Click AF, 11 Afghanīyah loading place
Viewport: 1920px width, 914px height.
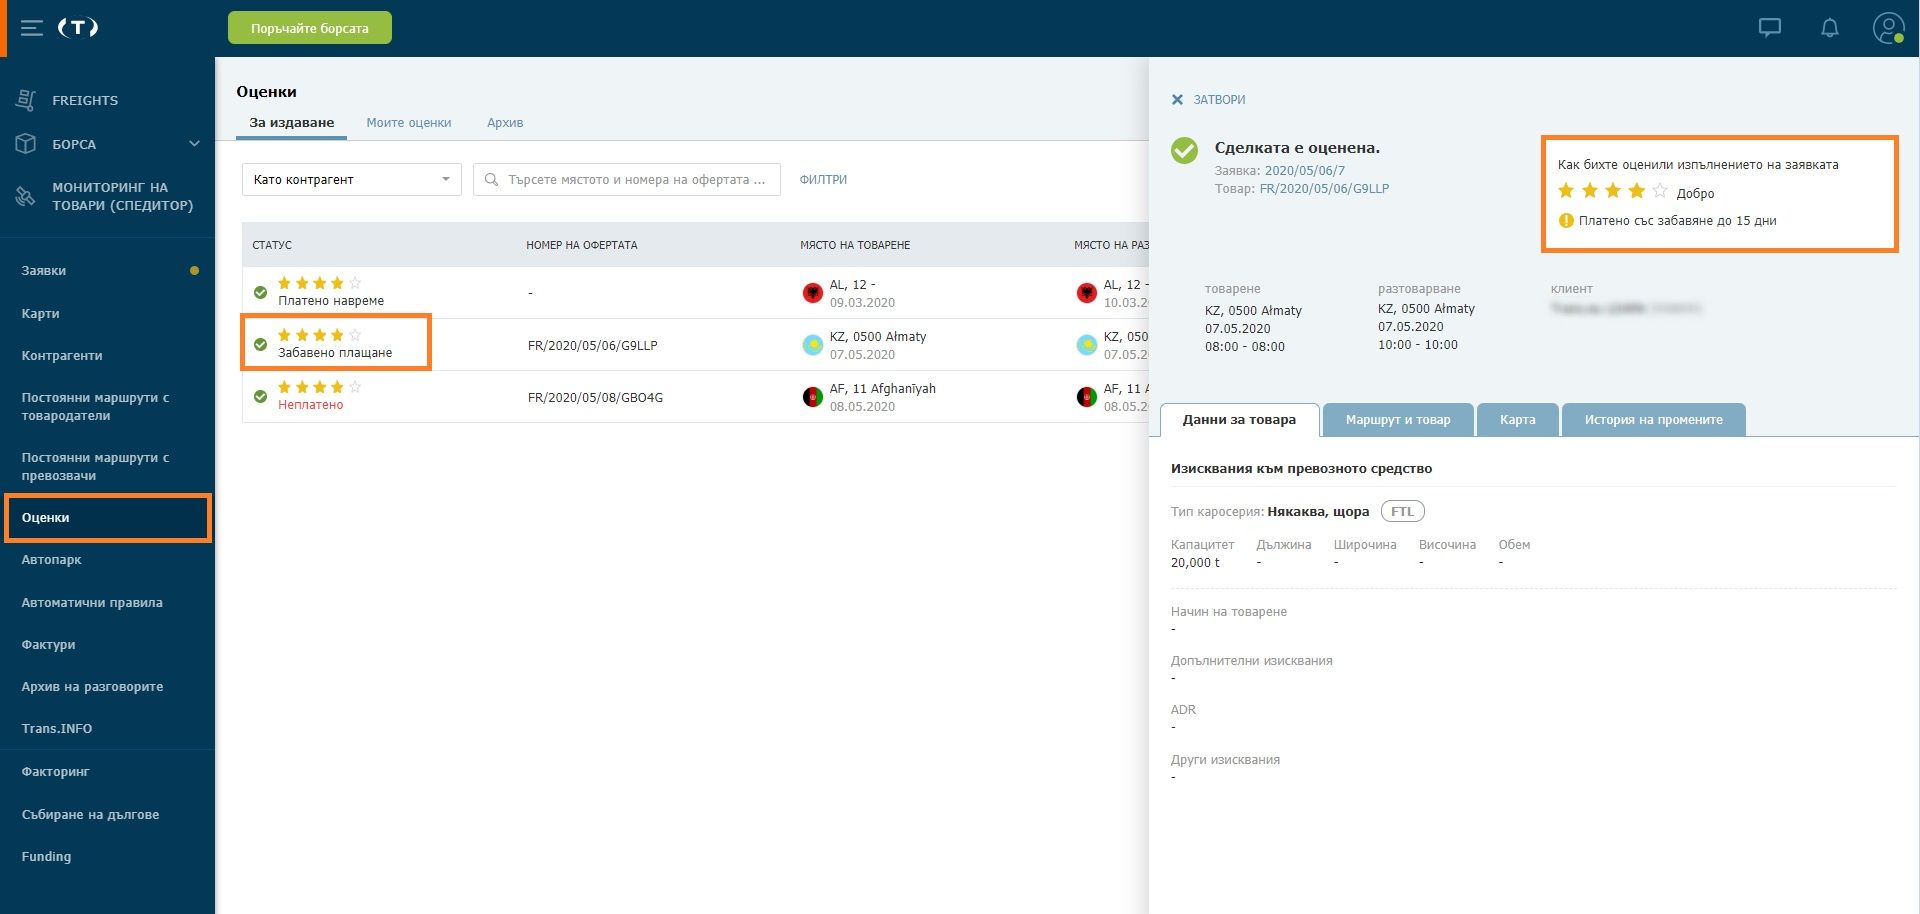pos(883,389)
